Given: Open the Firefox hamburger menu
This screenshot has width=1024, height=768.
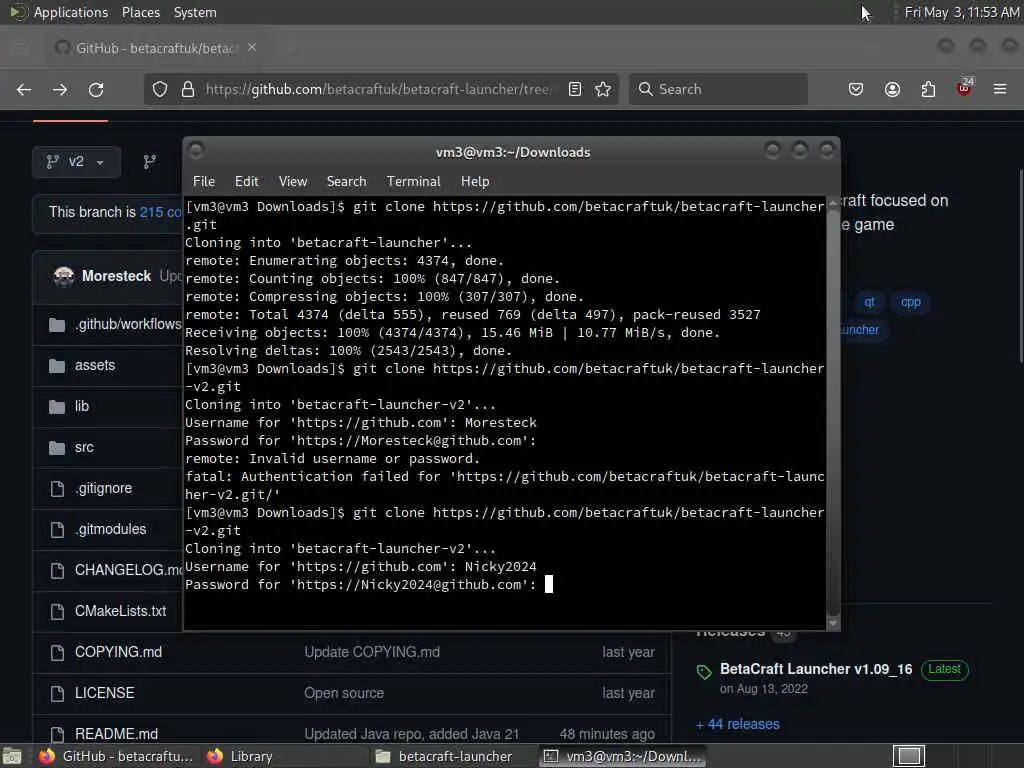Looking at the screenshot, I should (x=1000, y=89).
